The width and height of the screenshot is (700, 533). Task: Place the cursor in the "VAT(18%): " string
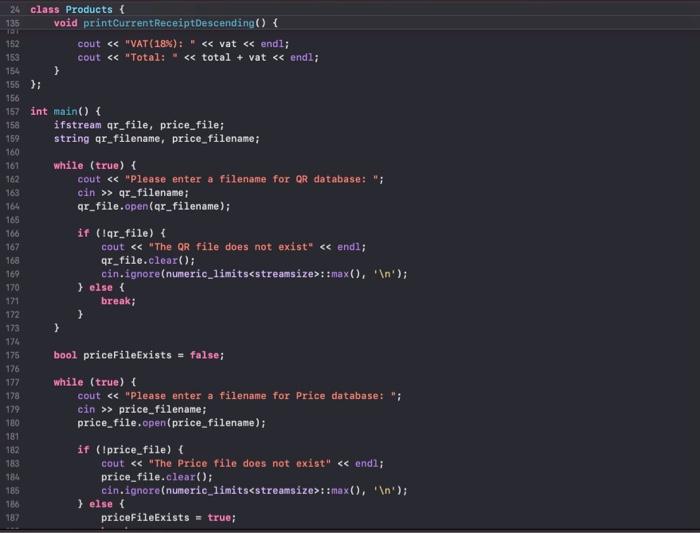click(x=160, y=44)
